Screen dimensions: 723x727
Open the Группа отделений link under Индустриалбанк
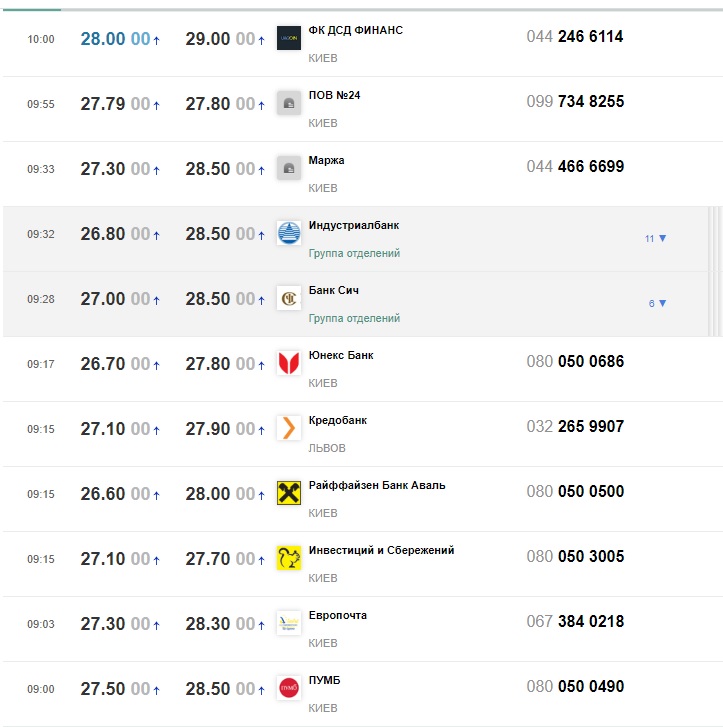[354, 254]
